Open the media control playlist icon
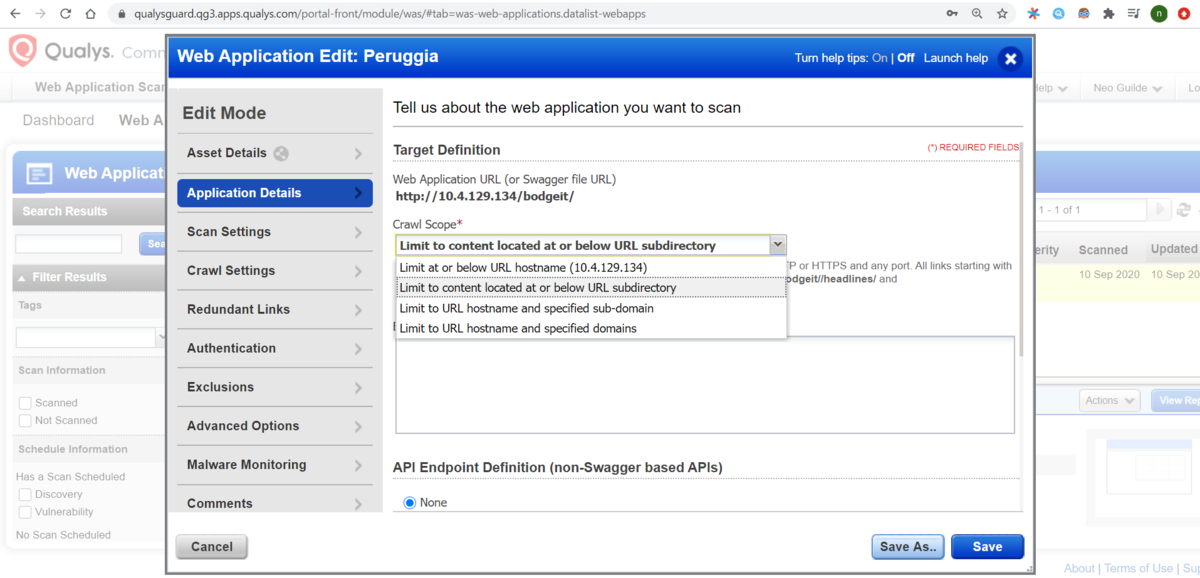 coord(1133,14)
